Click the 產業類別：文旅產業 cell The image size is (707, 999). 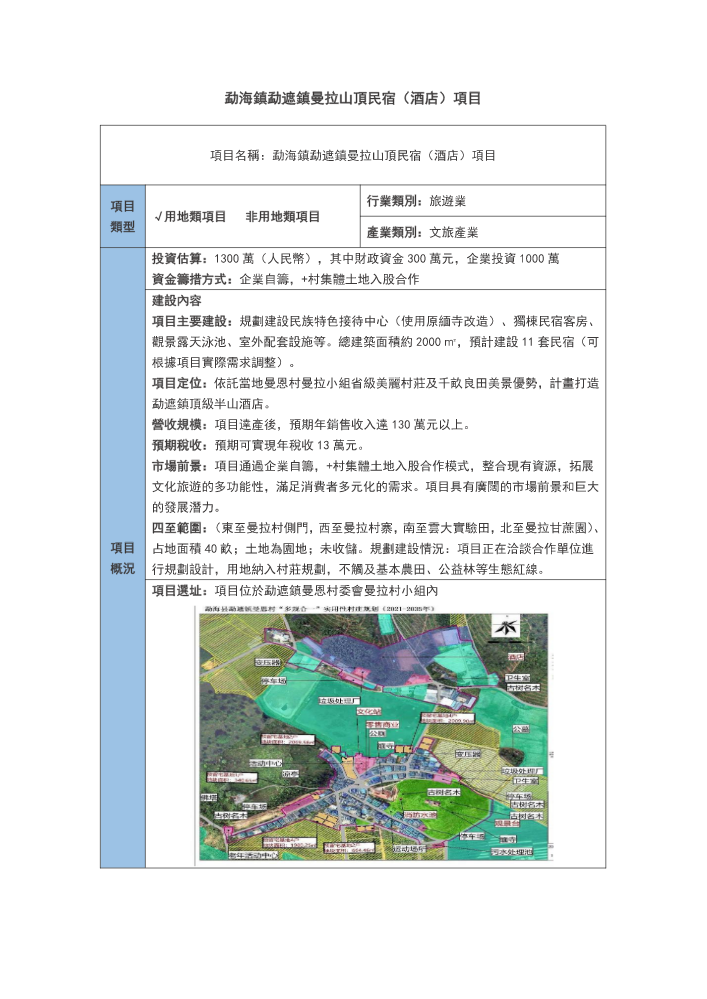pyautogui.click(x=483, y=232)
